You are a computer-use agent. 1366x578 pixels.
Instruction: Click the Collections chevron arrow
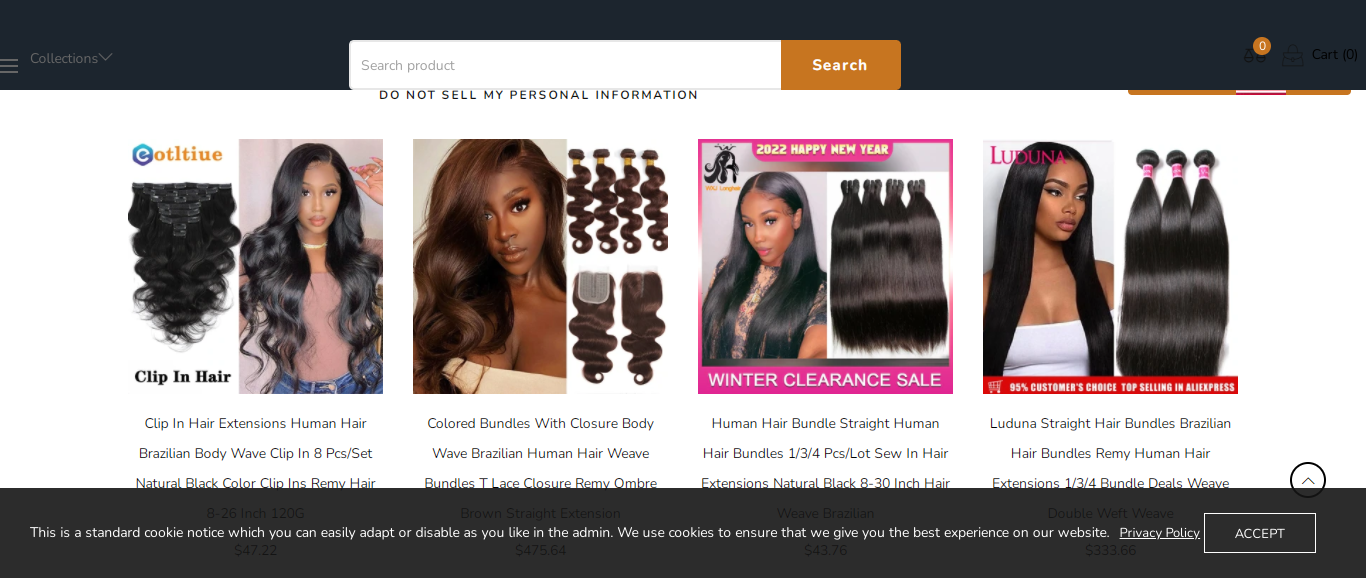[106, 57]
